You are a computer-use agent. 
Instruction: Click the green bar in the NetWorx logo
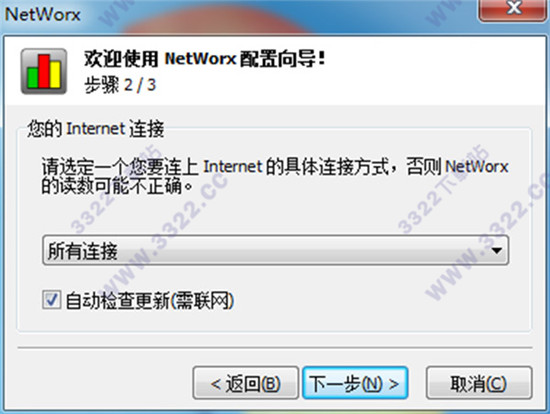33,78
